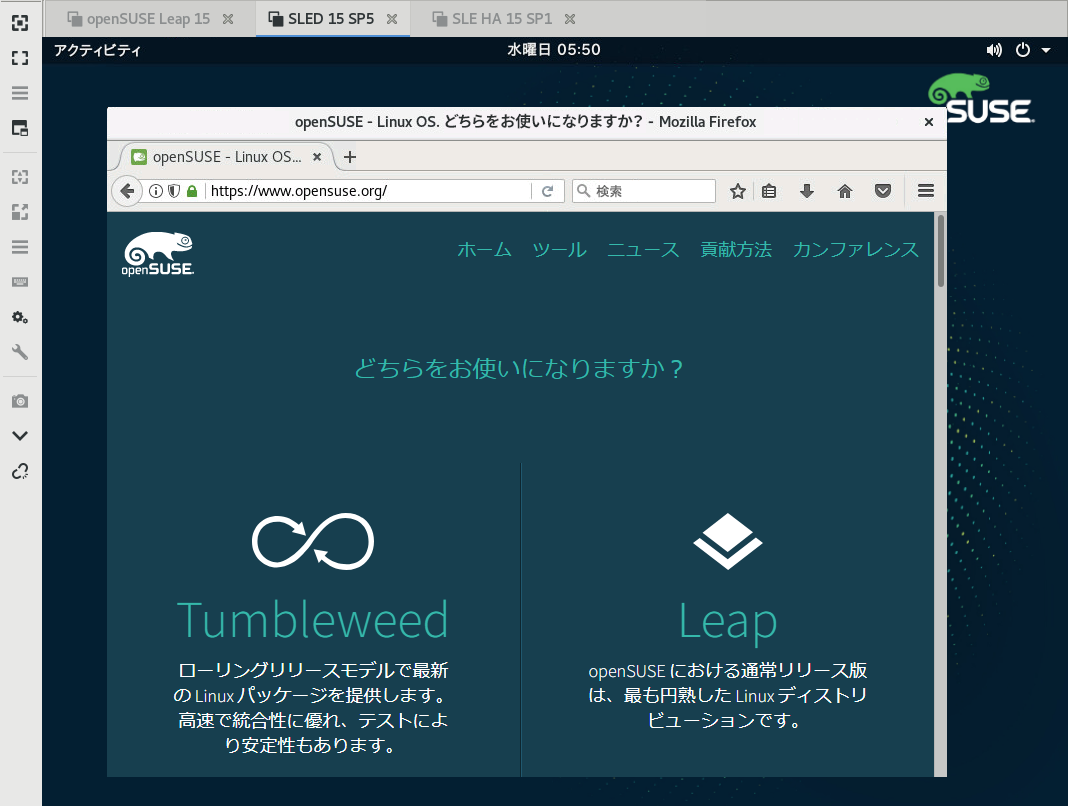Switch to the openSUSE Leap 15 tab
The width and height of the screenshot is (1068, 806).
148,19
